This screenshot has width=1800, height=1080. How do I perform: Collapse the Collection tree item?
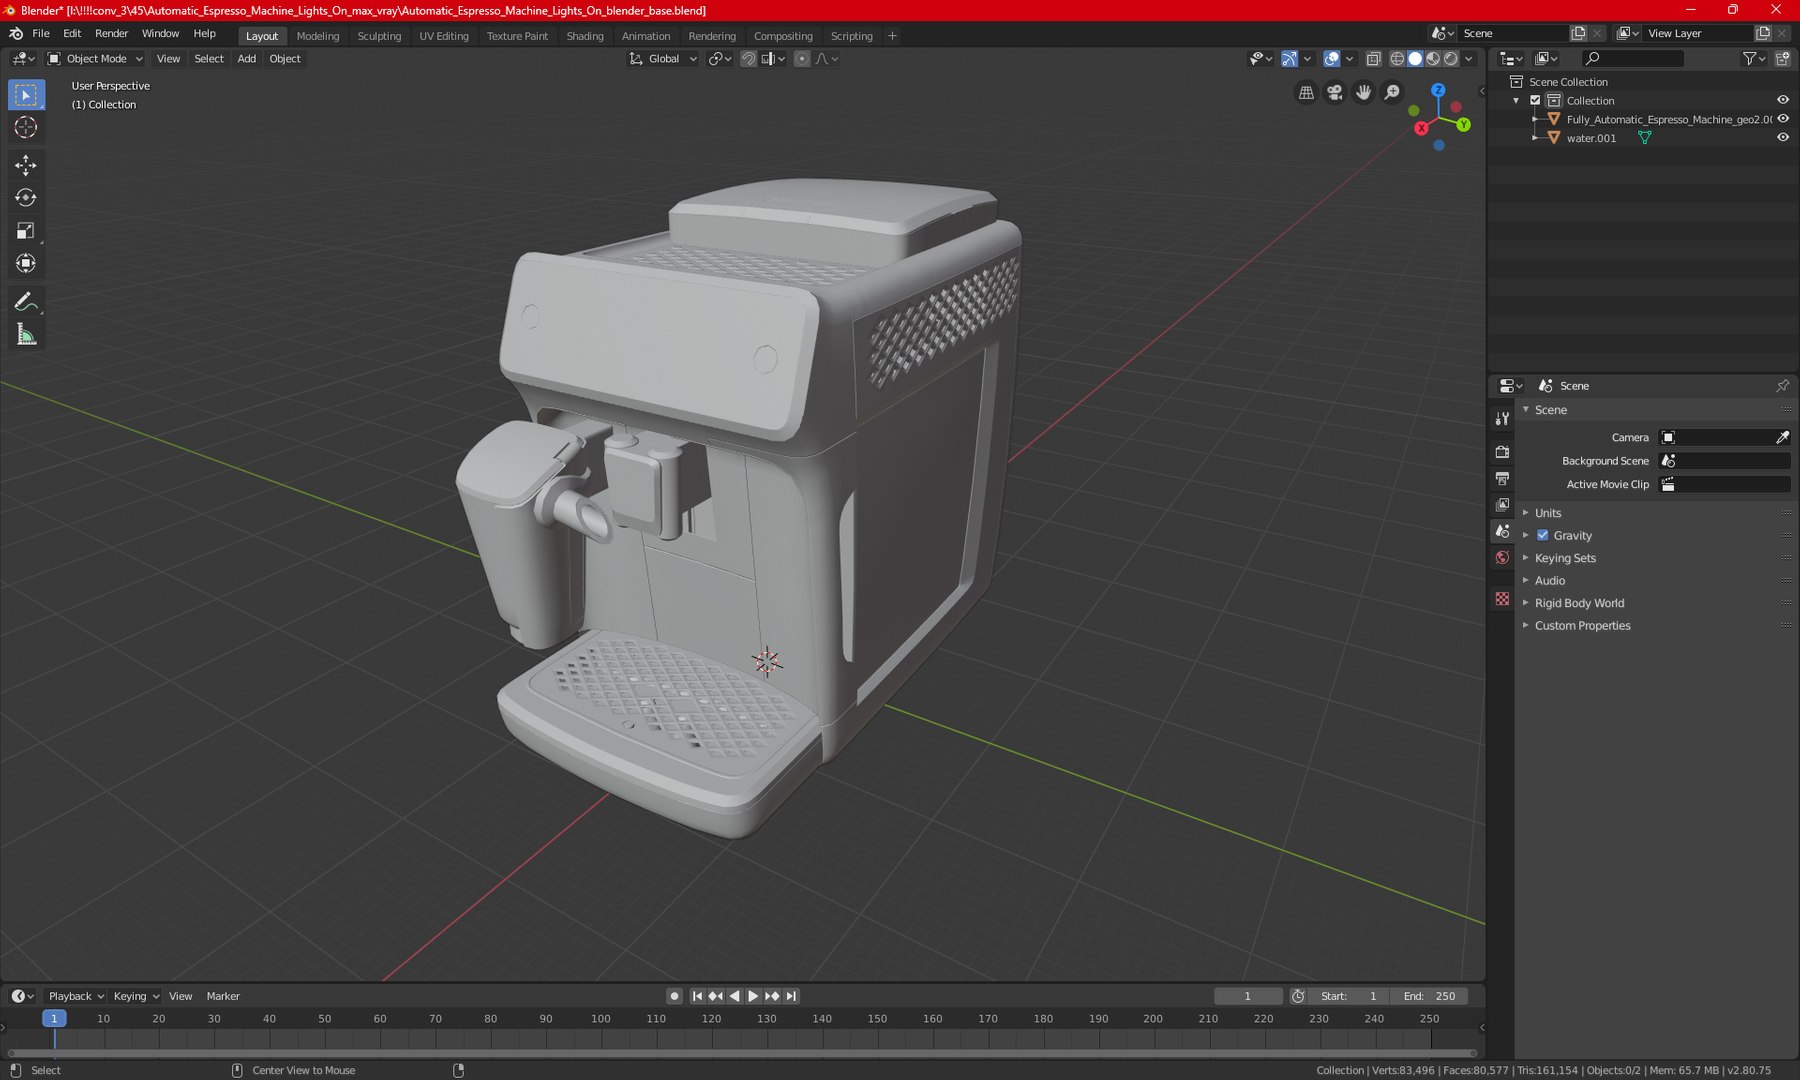click(x=1516, y=101)
